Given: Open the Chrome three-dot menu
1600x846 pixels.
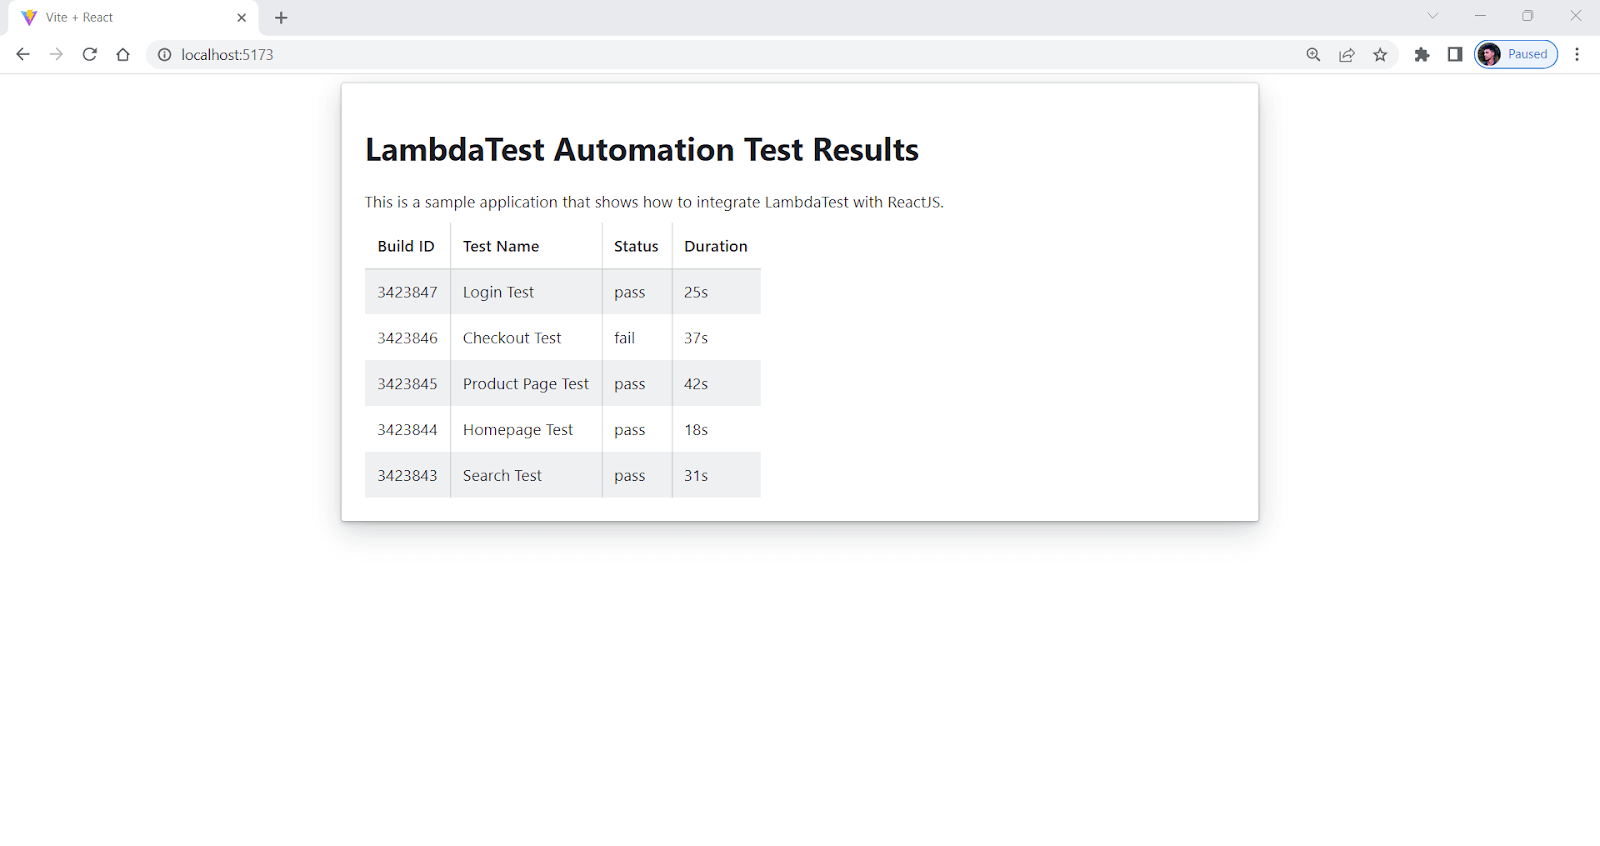Looking at the screenshot, I should pyautogui.click(x=1577, y=55).
